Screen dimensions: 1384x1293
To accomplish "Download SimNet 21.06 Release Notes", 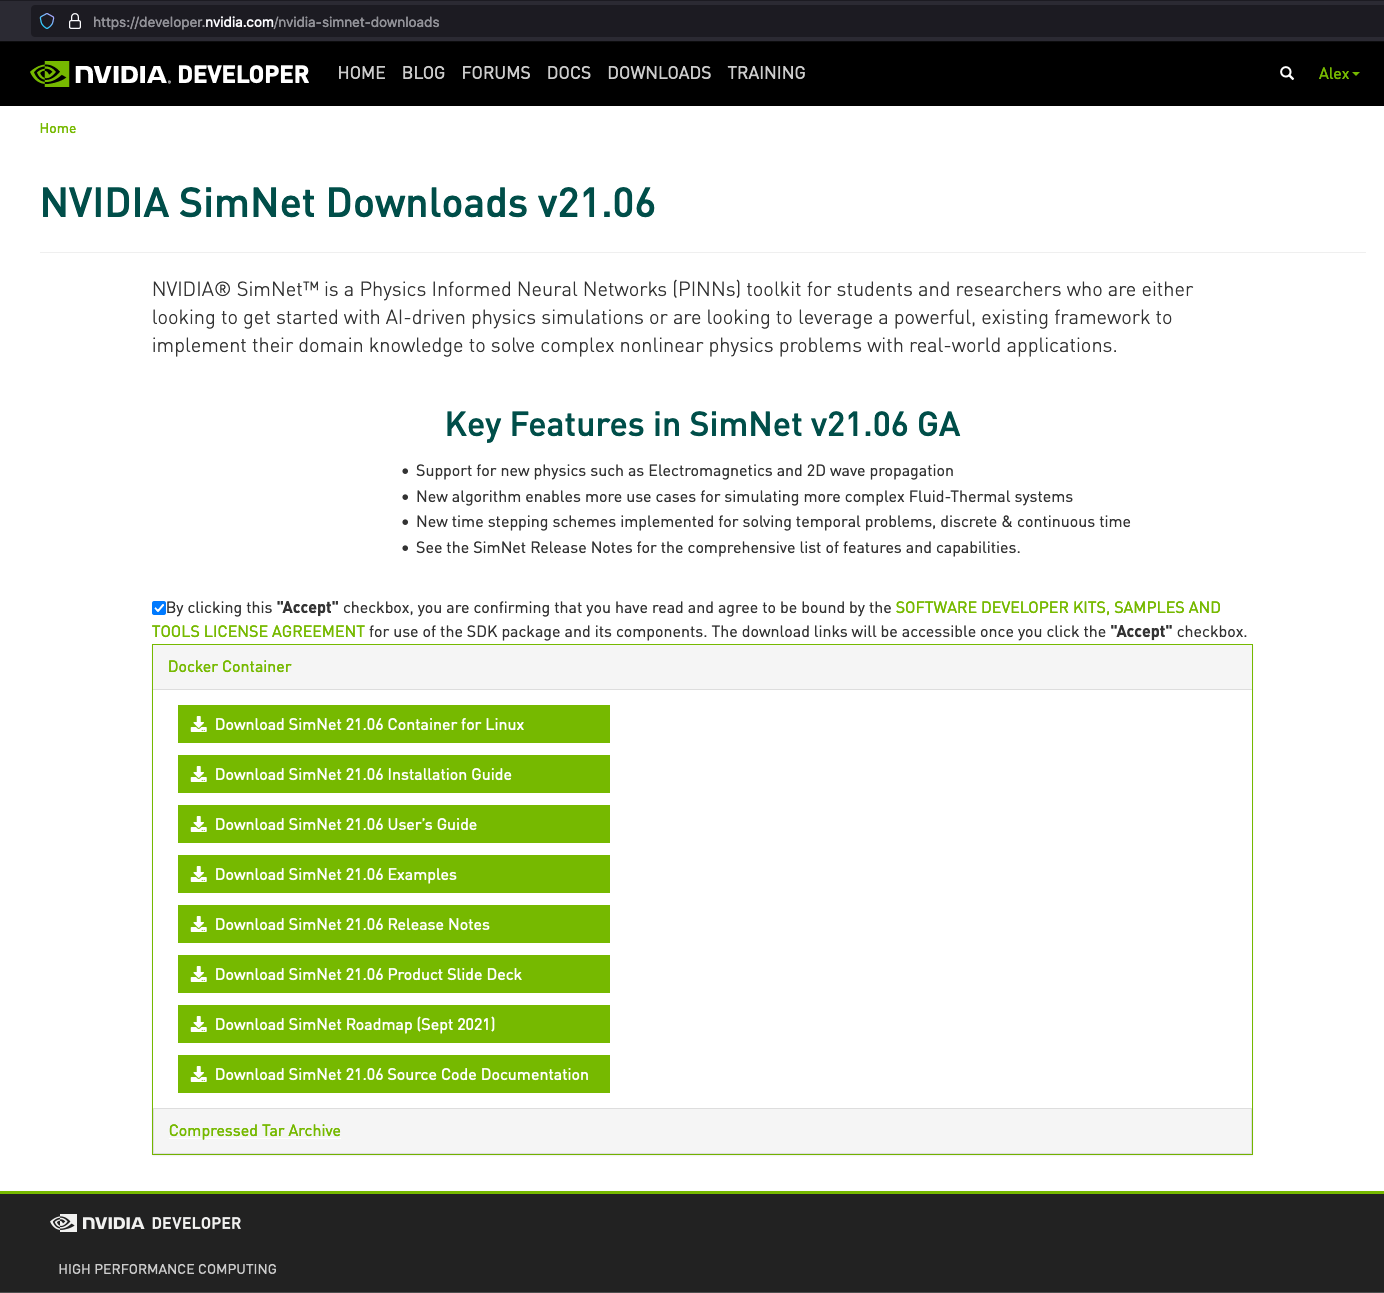I will pos(394,924).
